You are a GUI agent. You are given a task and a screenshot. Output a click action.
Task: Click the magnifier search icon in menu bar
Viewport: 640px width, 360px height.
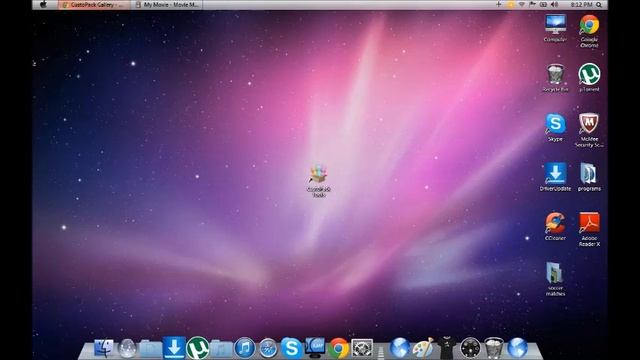click(599, 5)
